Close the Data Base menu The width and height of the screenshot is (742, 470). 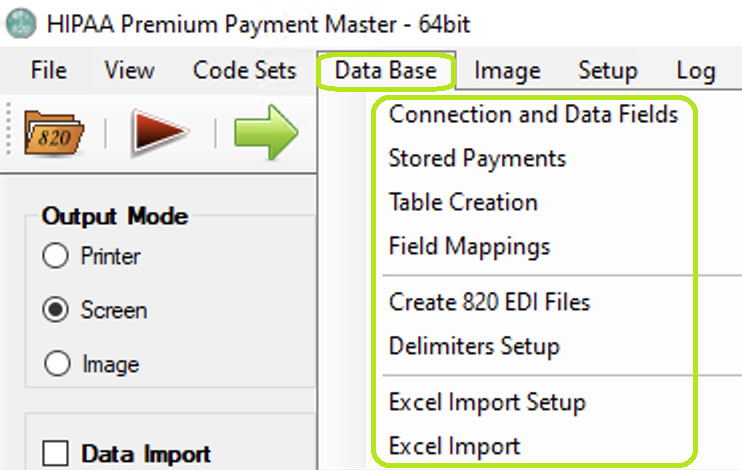(386, 71)
